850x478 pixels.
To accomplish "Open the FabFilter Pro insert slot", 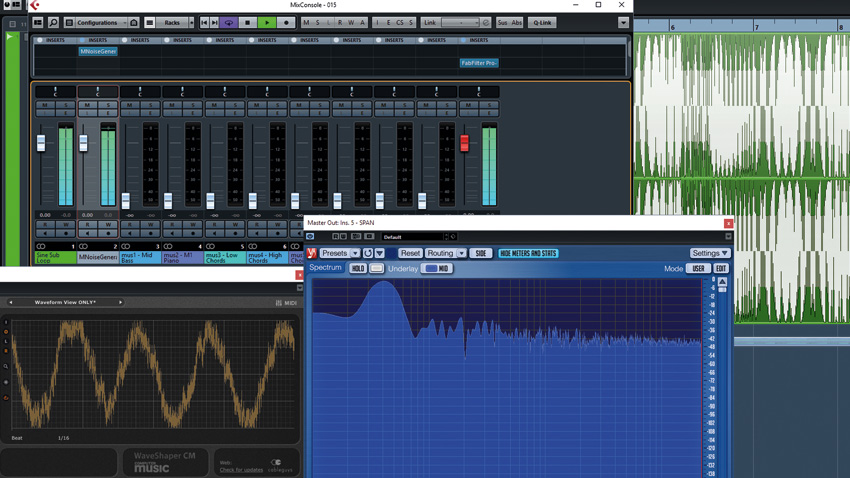I will tap(479, 63).
